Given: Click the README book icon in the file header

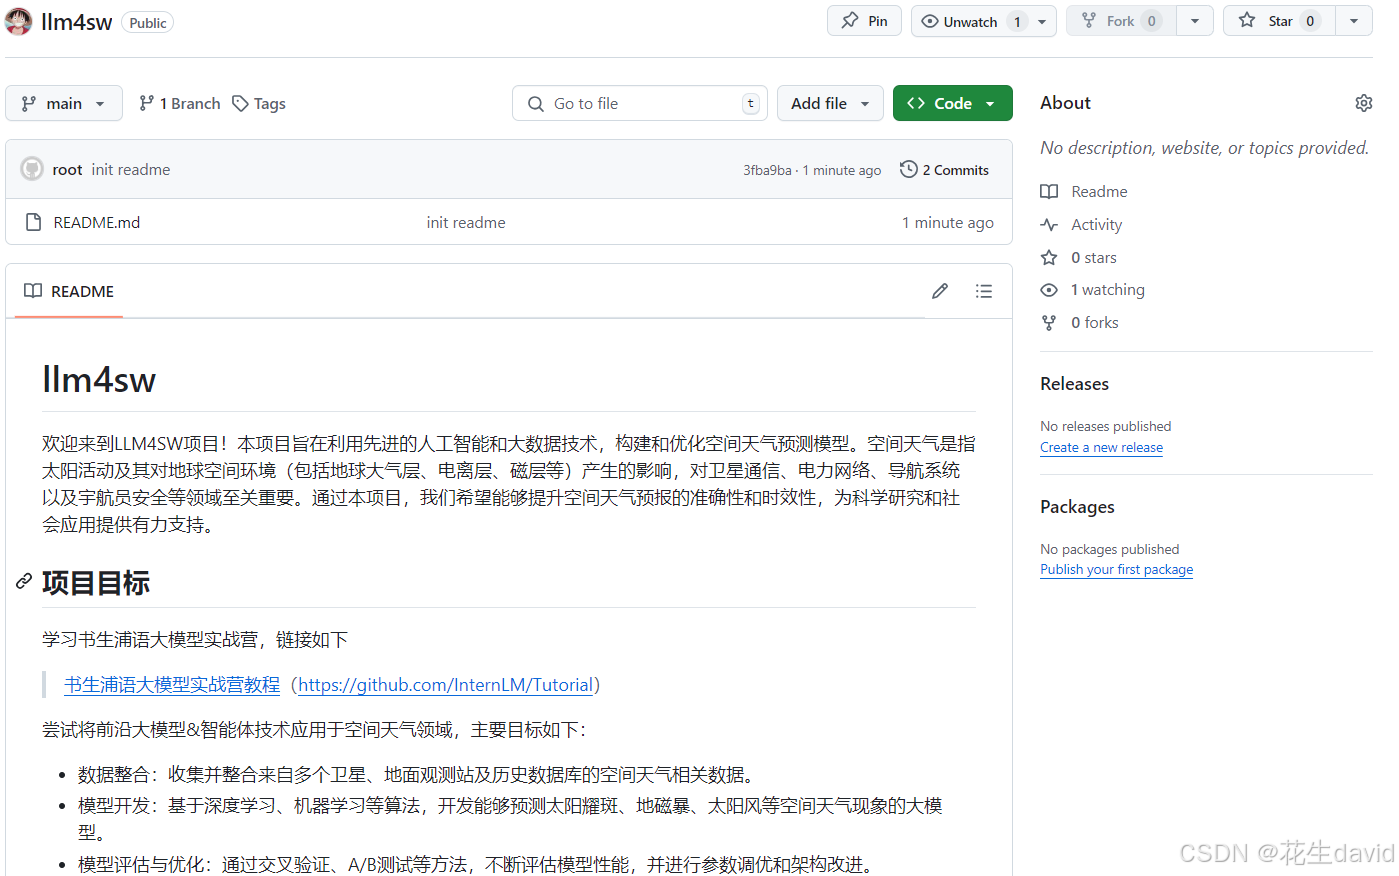Looking at the screenshot, I should click(x=31, y=291).
